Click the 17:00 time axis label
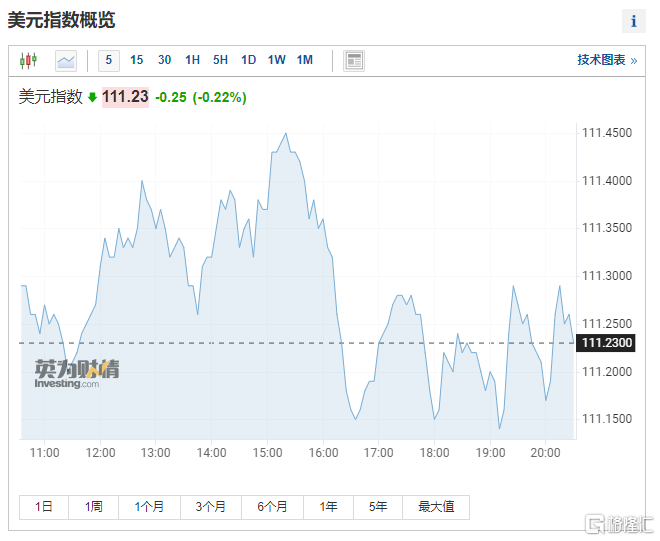The width and height of the screenshot is (660, 541). point(378,453)
